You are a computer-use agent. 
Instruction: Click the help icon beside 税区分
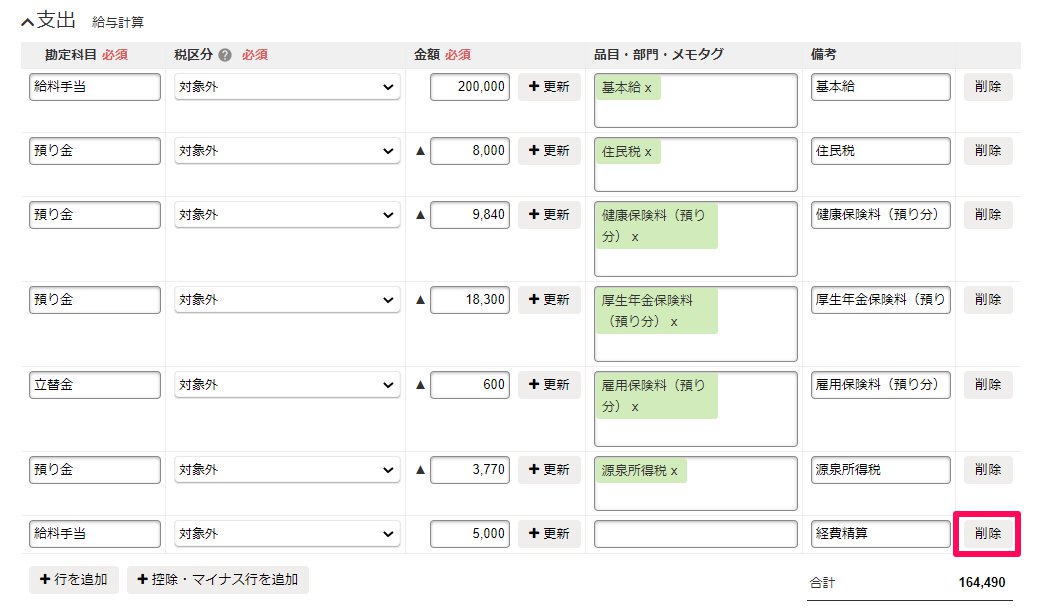point(225,55)
